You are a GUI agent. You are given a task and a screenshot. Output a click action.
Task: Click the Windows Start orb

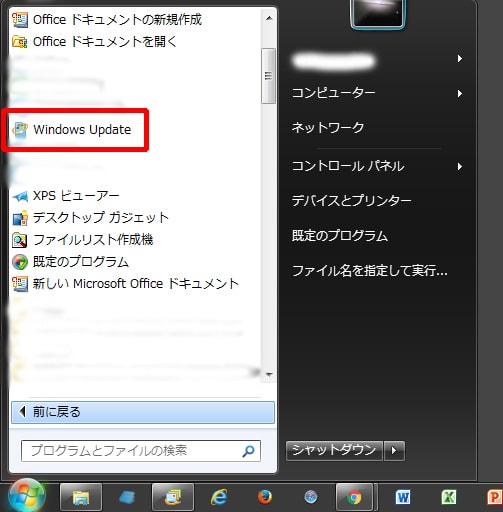click(27, 496)
